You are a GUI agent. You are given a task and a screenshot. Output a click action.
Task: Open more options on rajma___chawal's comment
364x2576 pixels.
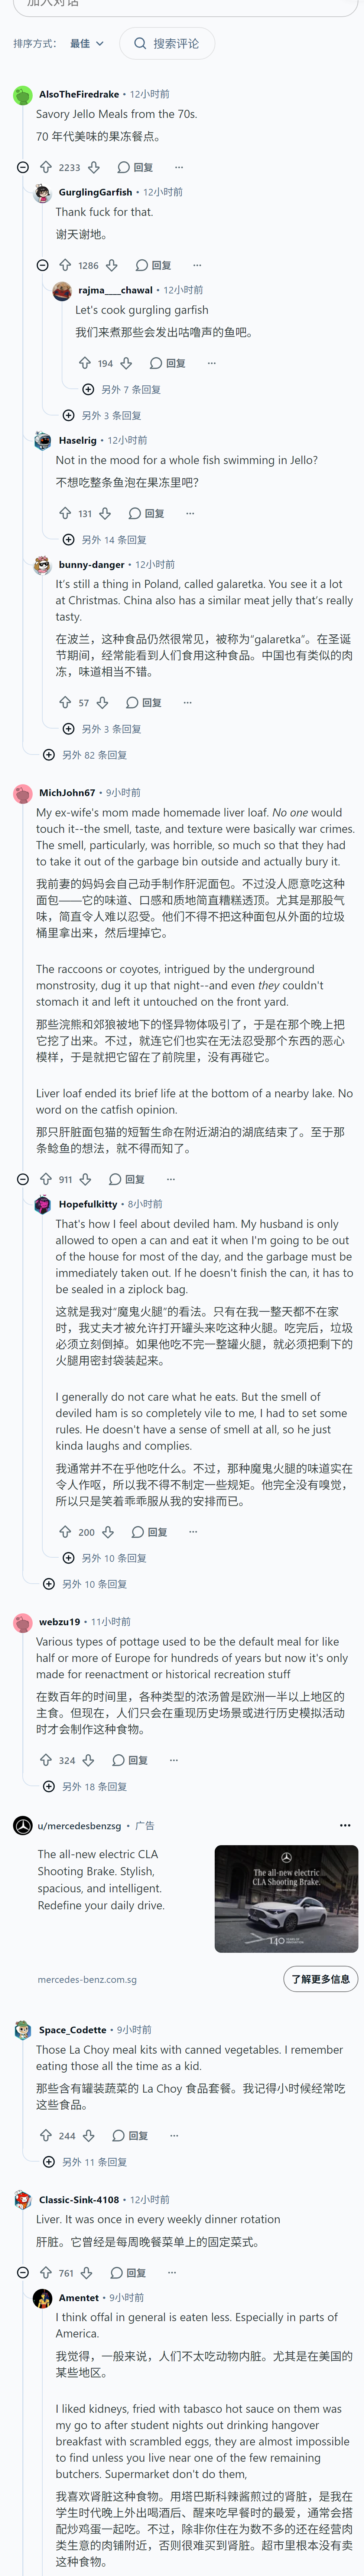[x=211, y=363]
